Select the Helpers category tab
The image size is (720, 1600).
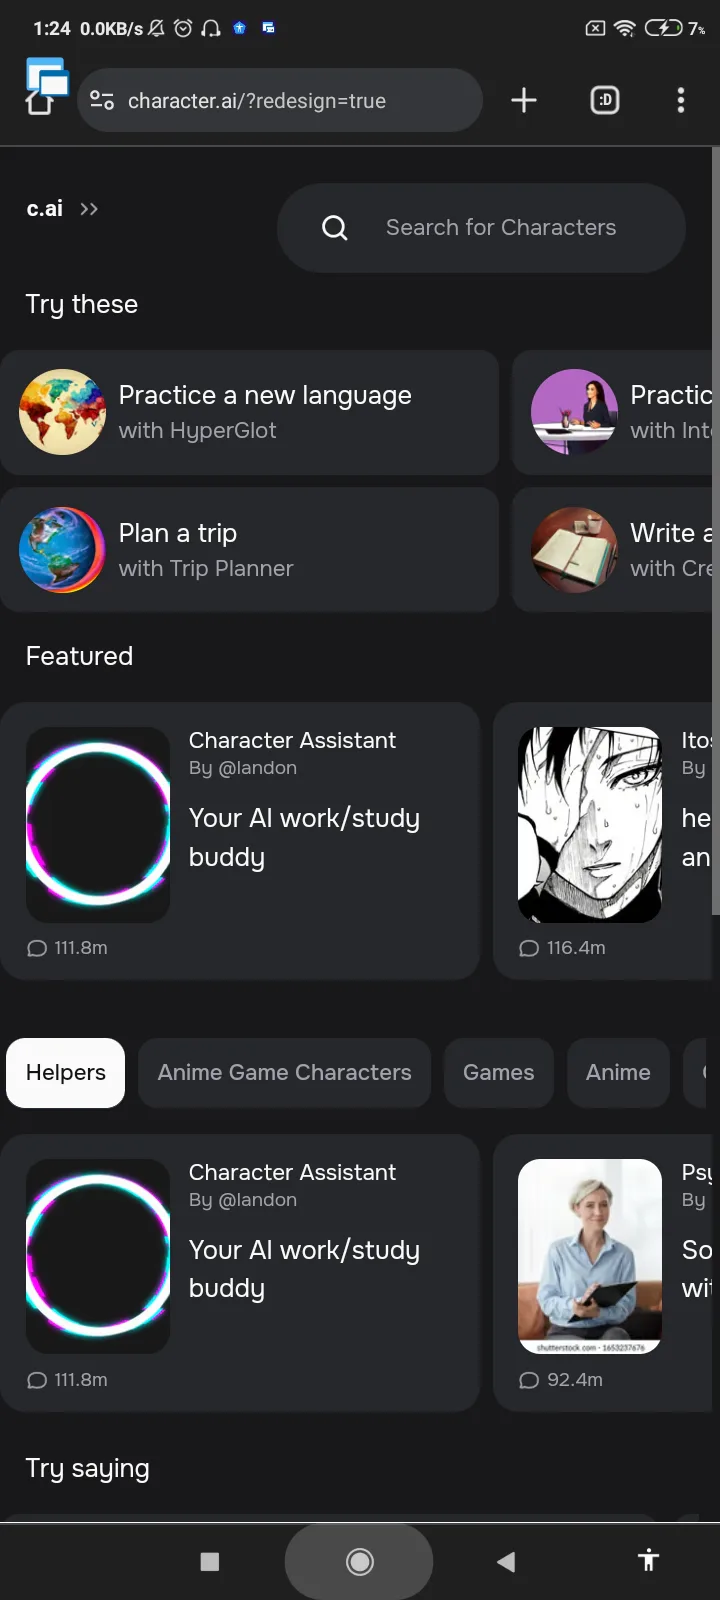click(x=66, y=1073)
